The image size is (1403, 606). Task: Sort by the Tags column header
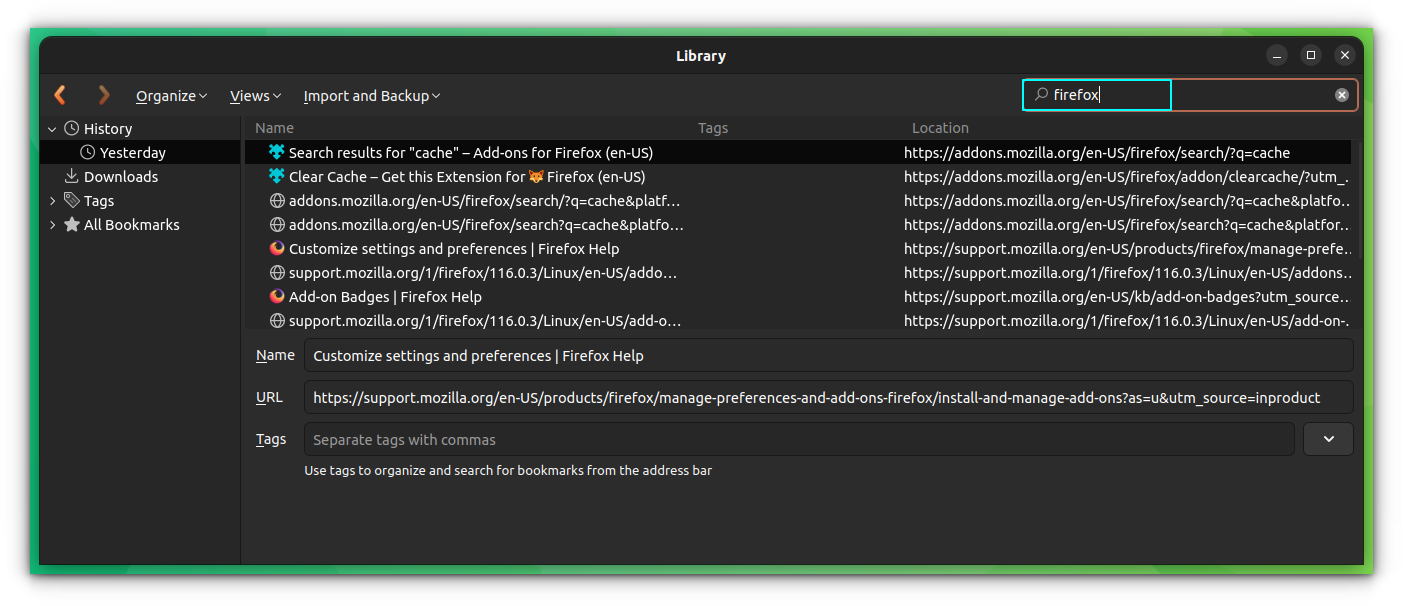pos(713,128)
